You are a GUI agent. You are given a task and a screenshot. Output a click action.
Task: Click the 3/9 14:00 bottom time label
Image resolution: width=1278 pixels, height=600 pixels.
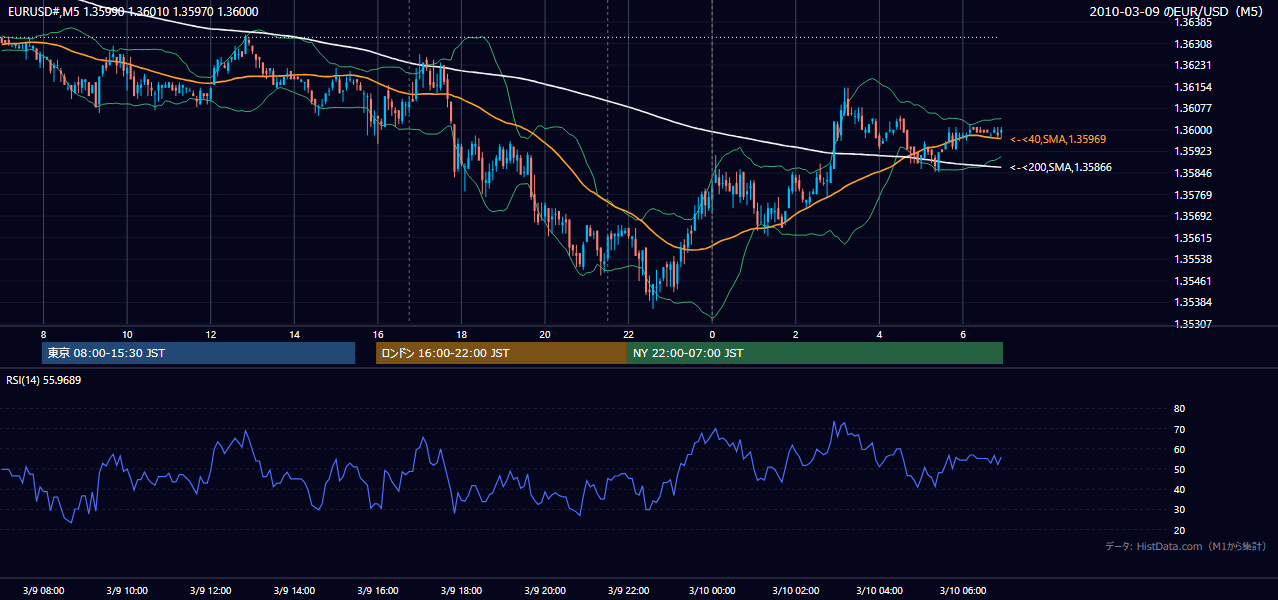pyautogui.click(x=294, y=590)
